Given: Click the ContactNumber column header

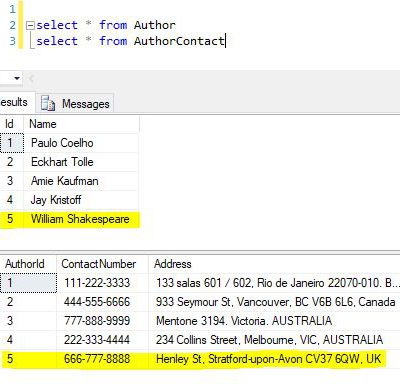Looking at the screenshot, I should [x=102, y=264].
